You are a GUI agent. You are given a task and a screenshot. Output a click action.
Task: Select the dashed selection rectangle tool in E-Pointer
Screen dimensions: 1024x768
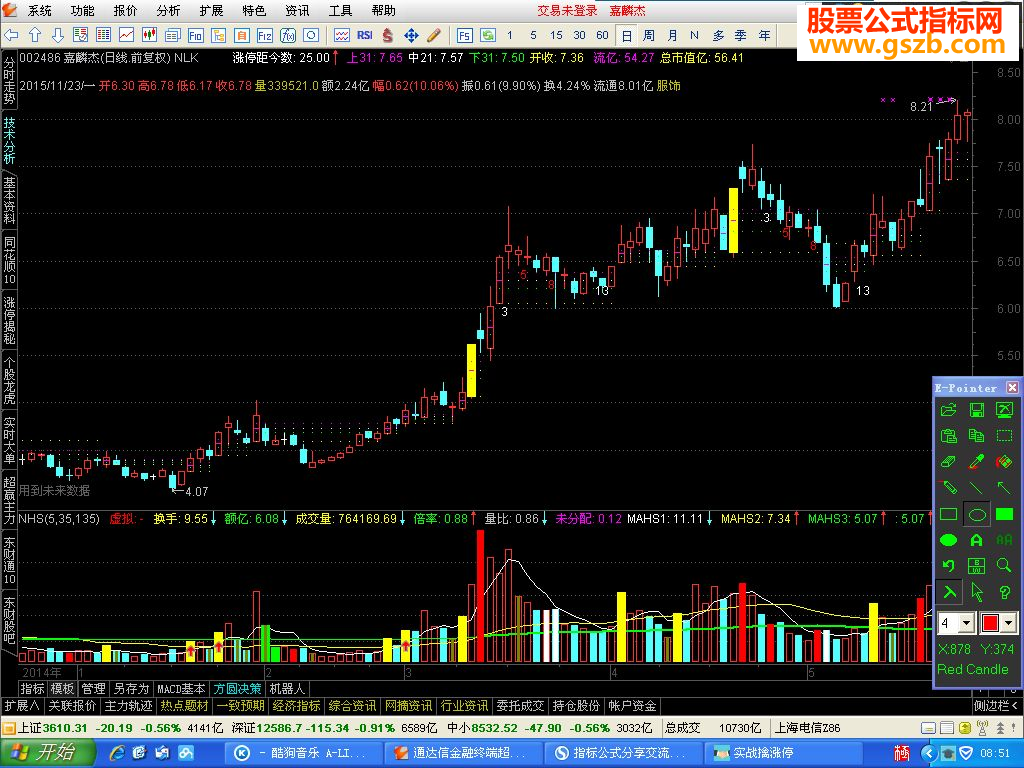[1004, 436]
